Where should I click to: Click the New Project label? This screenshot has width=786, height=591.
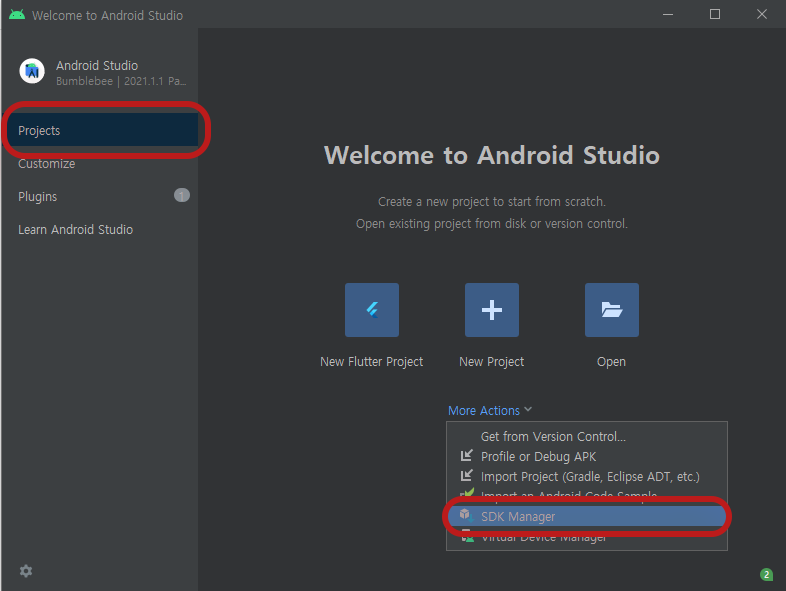click(x=491, y=362)
